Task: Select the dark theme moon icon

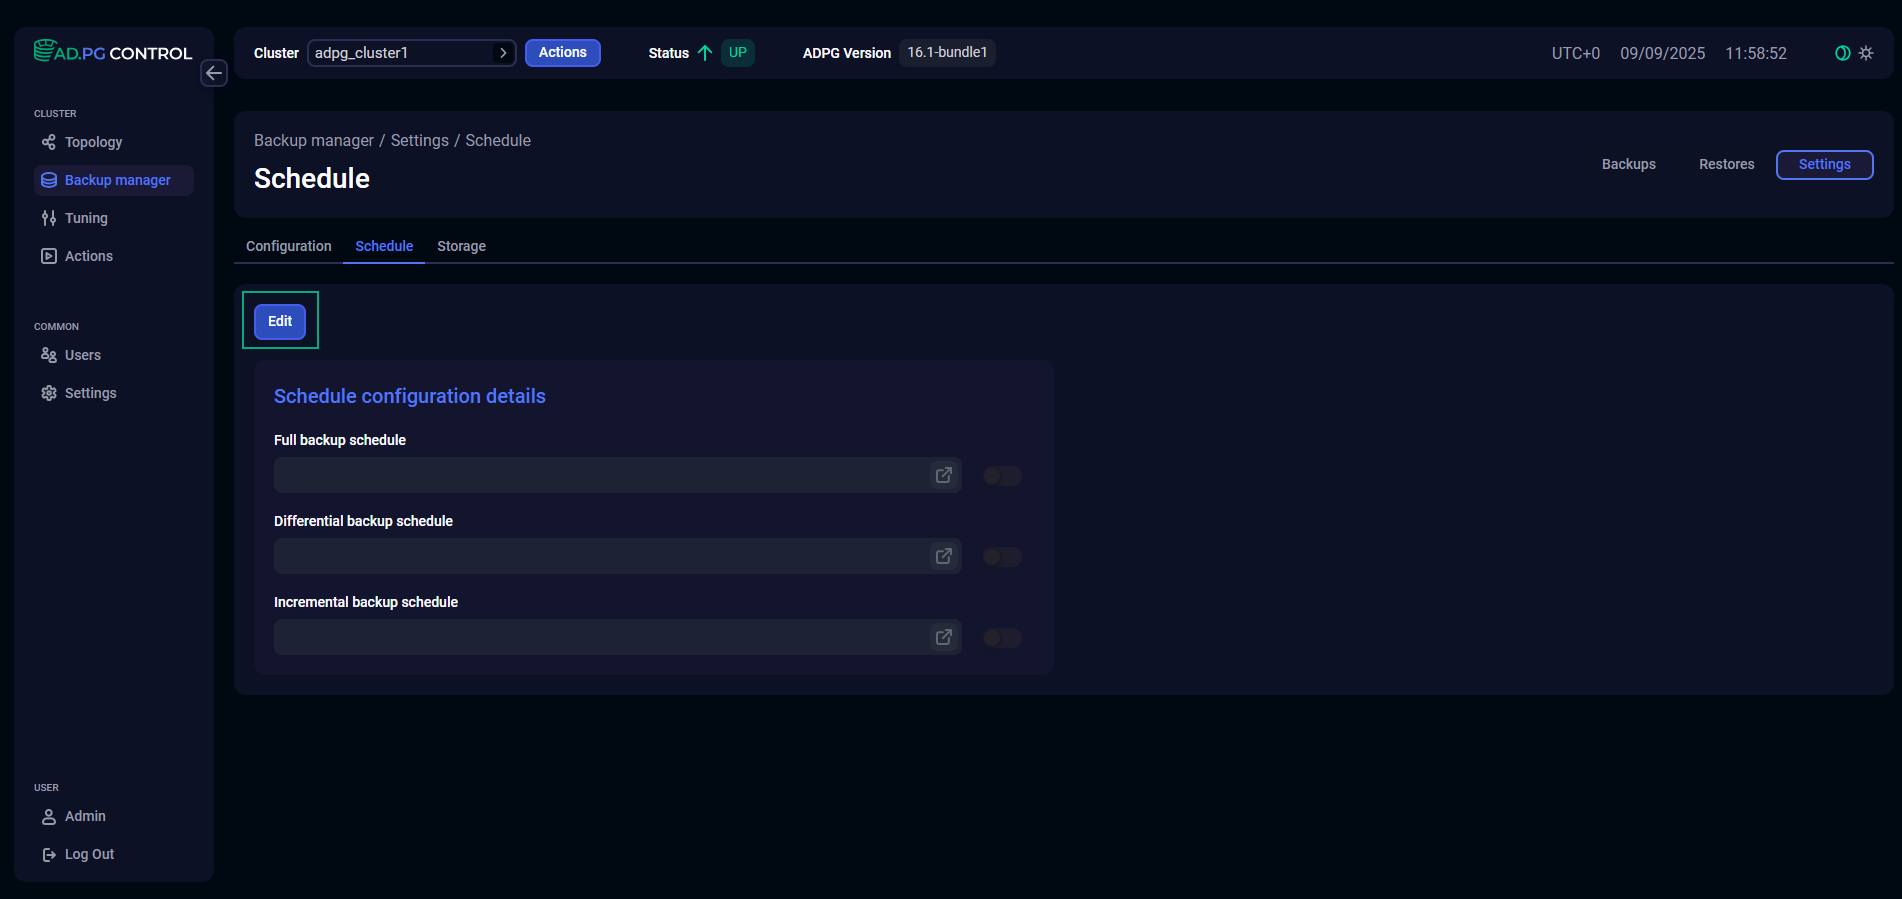Action: click(x=1842, y=53)
